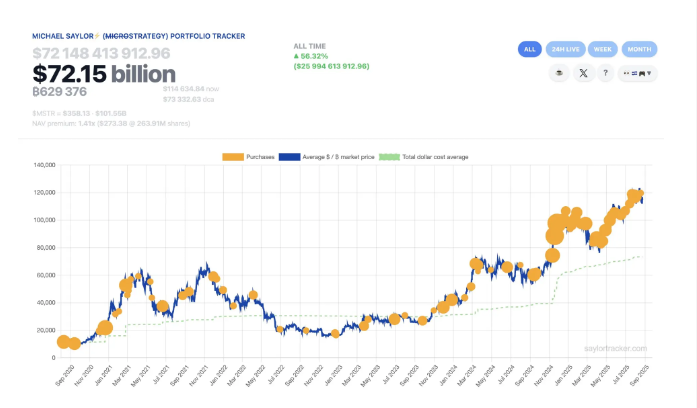Switch to the WEEK time range

[603, 49]
